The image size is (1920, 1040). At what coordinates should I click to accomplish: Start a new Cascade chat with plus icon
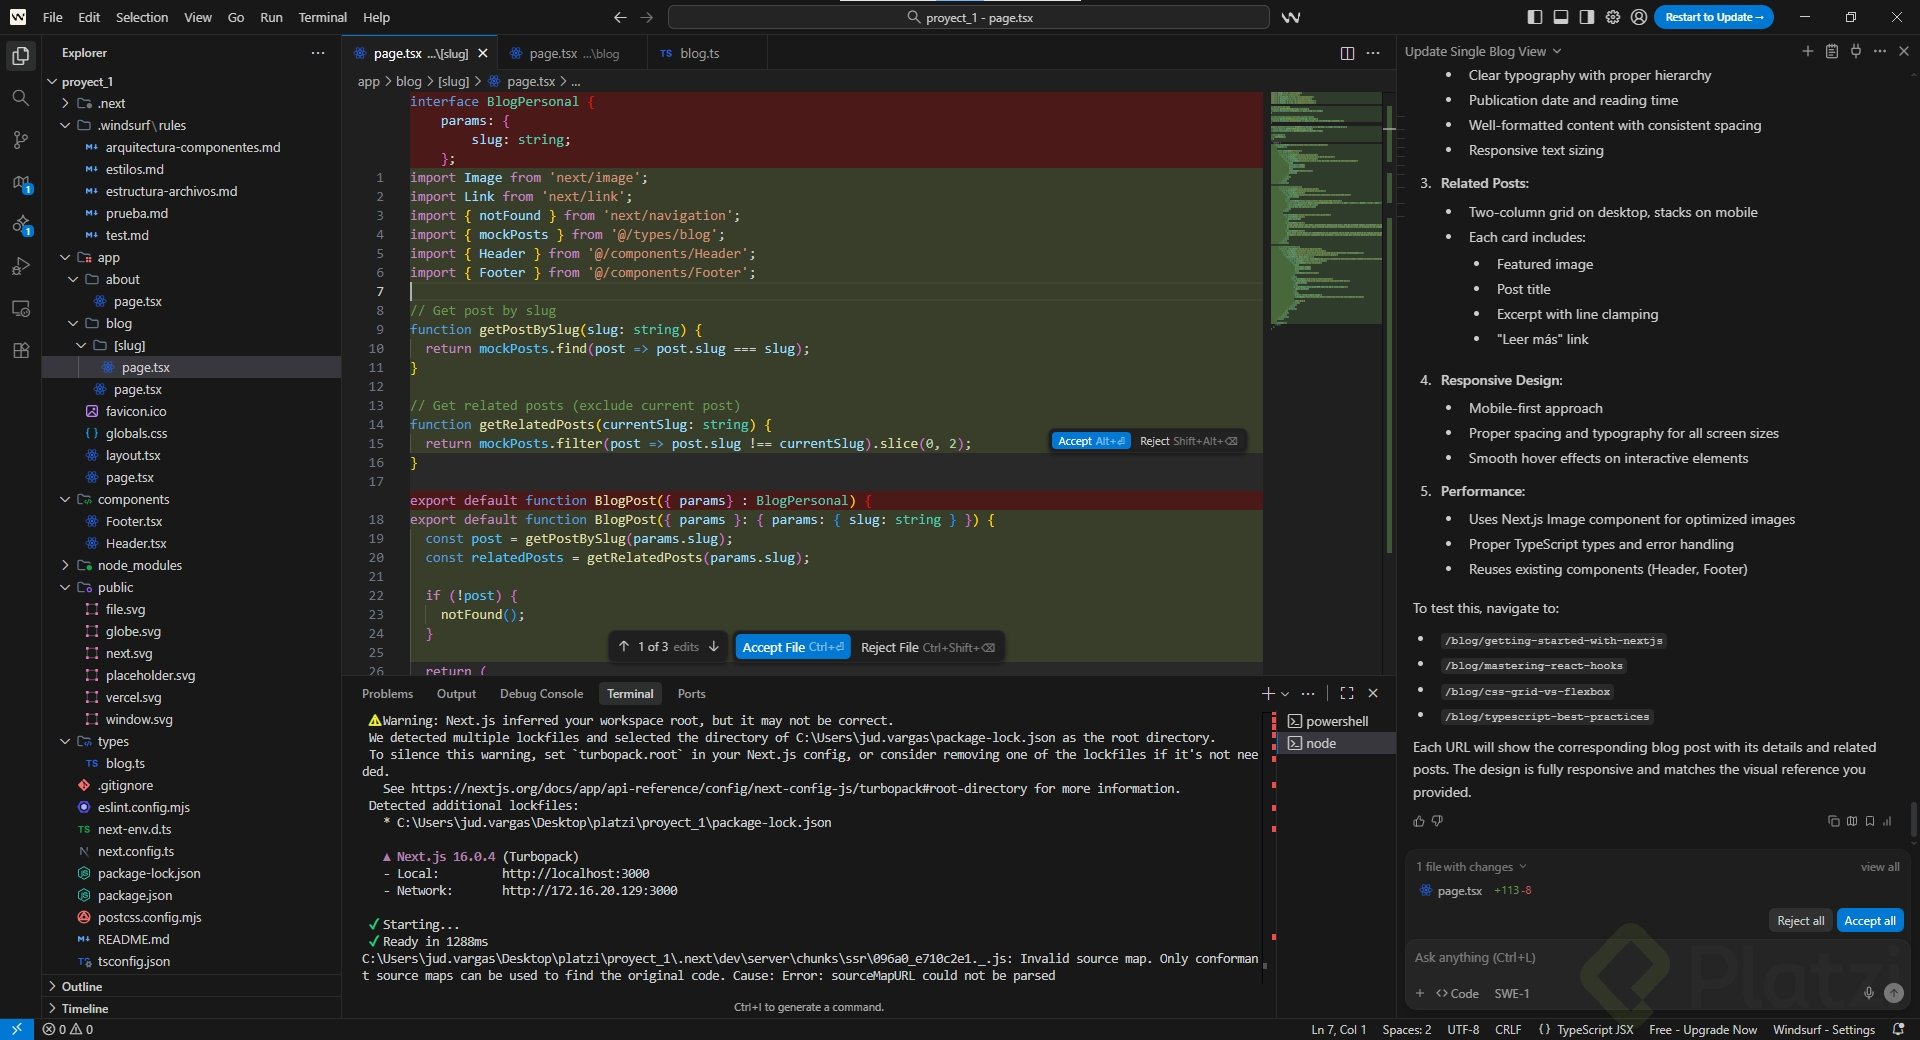point(1807,51)
